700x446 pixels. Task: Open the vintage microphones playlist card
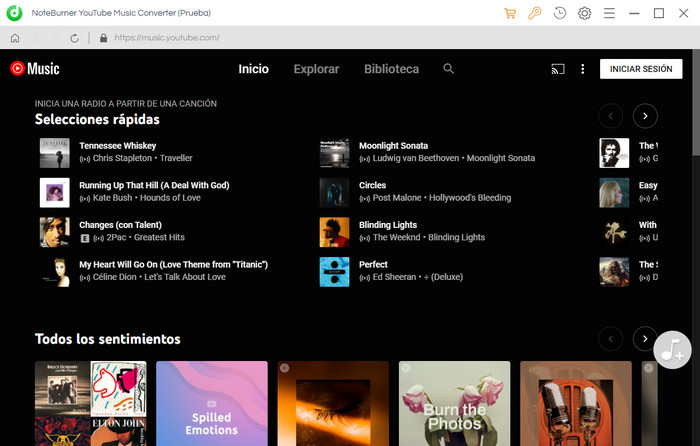click(576, 404)
